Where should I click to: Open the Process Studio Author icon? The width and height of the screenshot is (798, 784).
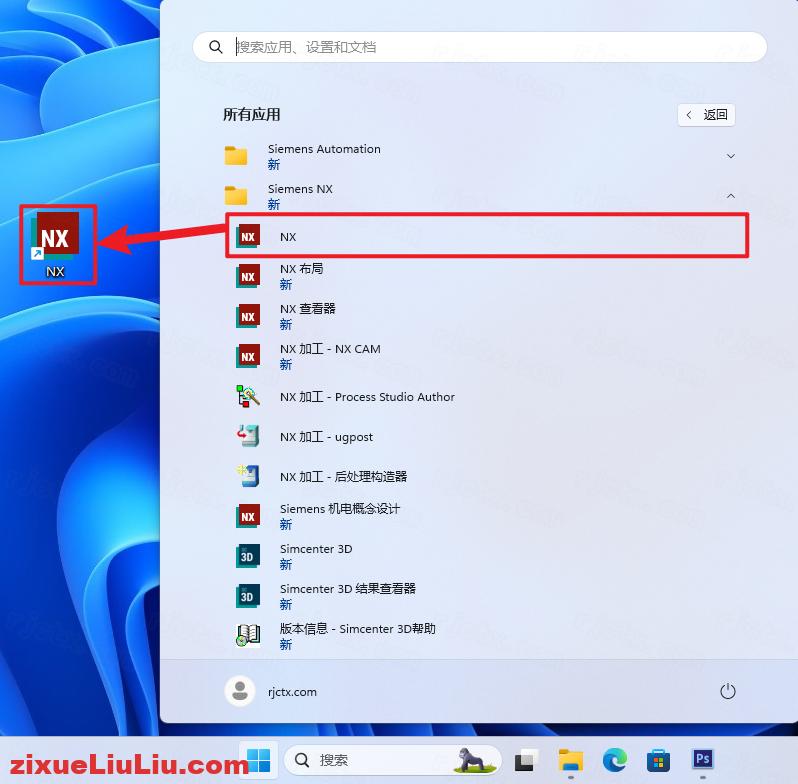pos(248,396)
